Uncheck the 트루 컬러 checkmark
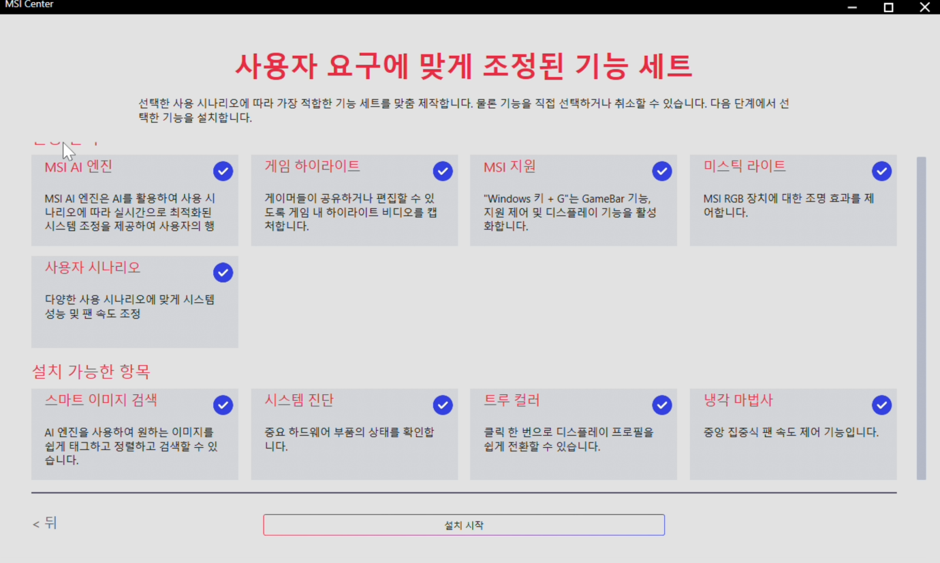Image resolution: width=940 pixels, height=563 pixels. tap(662, 405)
